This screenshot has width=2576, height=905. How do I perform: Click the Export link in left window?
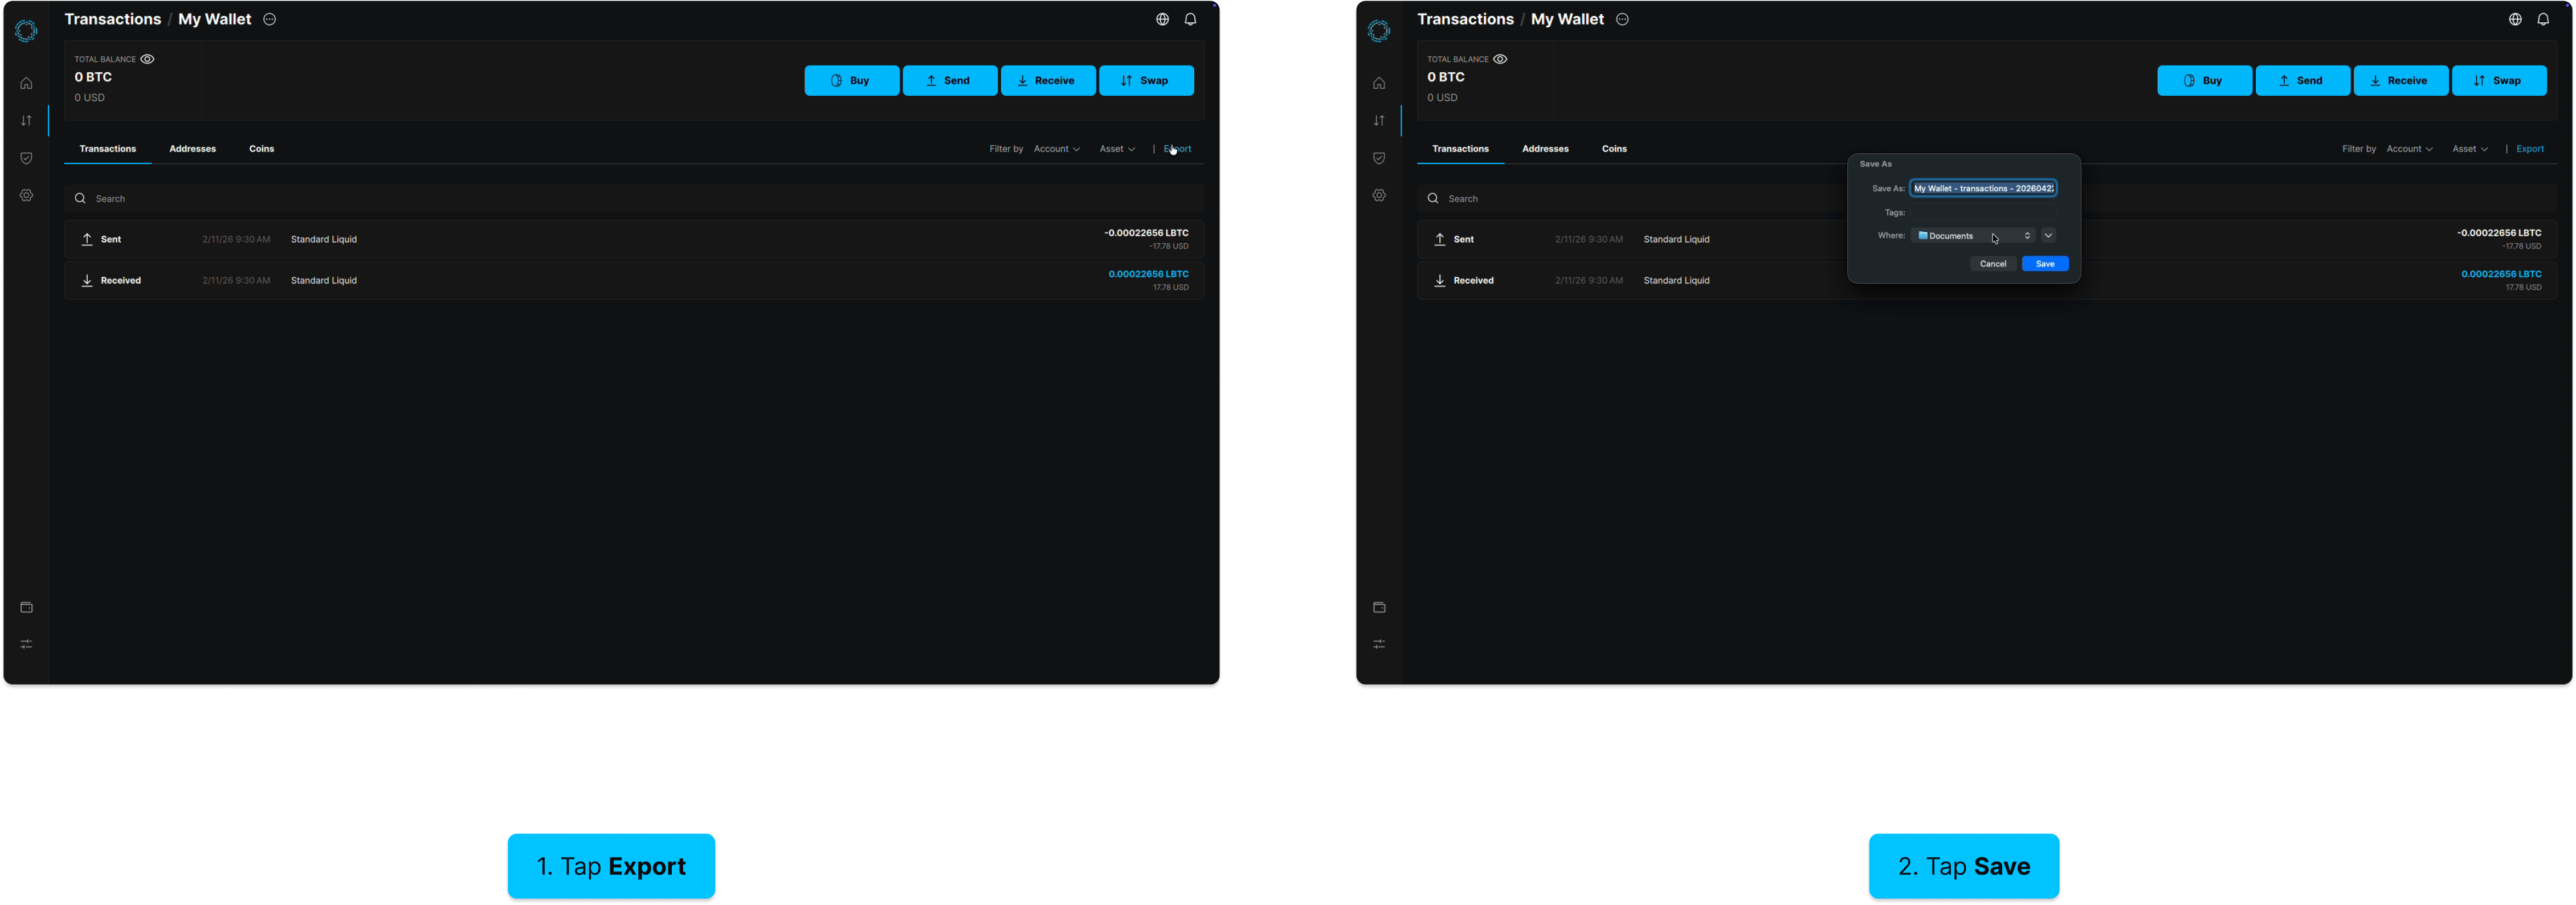(1177, 149)
